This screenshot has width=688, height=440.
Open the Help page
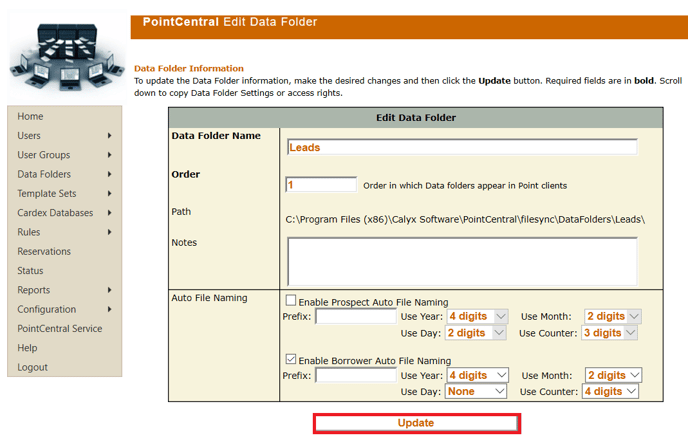pyautogui.click(x=27, y=348)
